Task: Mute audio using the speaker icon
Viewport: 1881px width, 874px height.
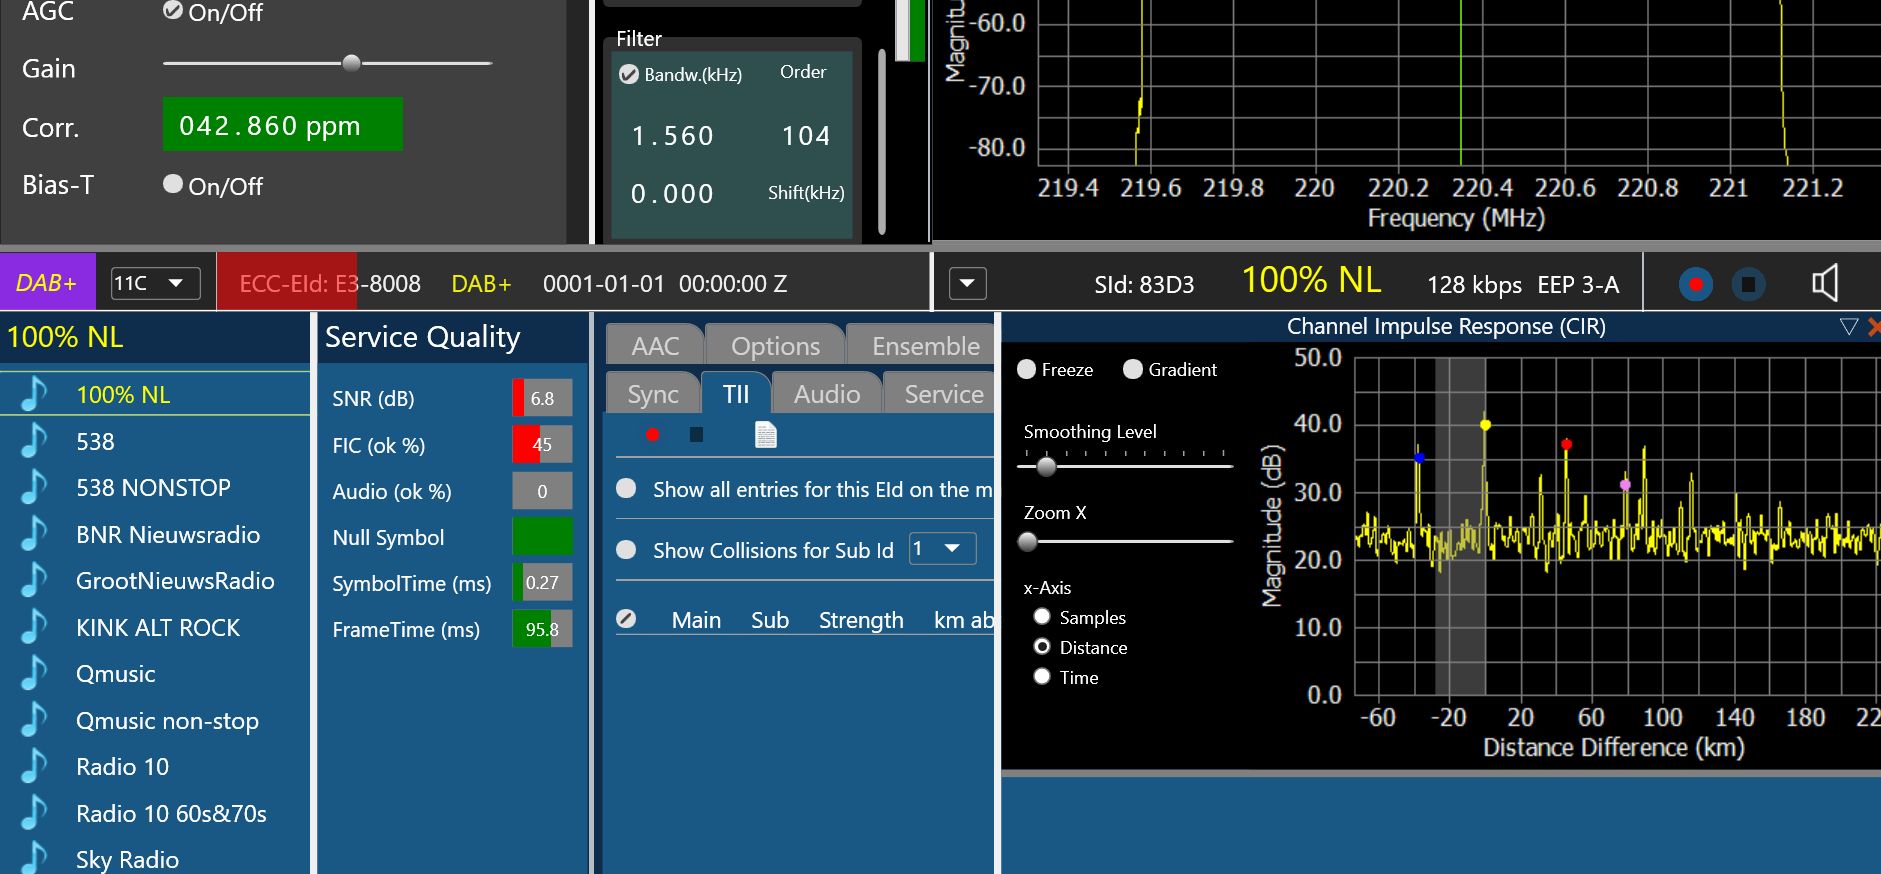Action: tap(1825, 284)
